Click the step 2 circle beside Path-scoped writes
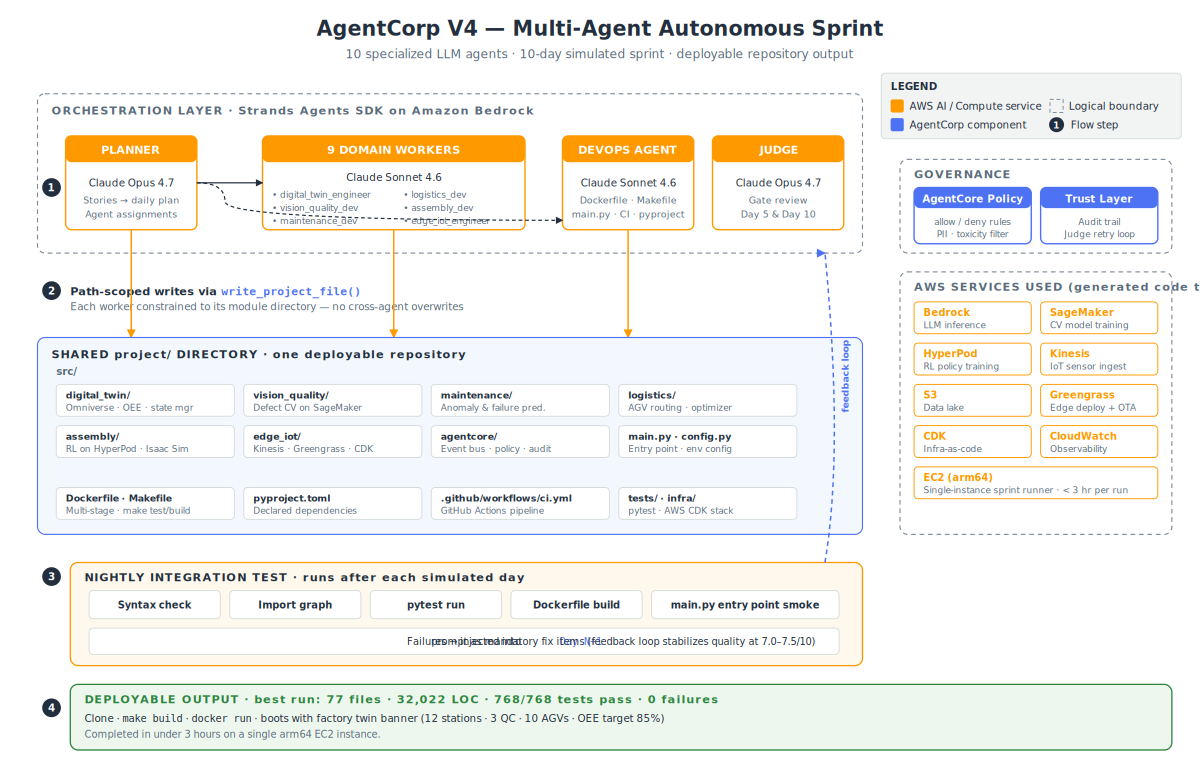Viewport: 1200px width, 769px height. [x=52, y=291]
